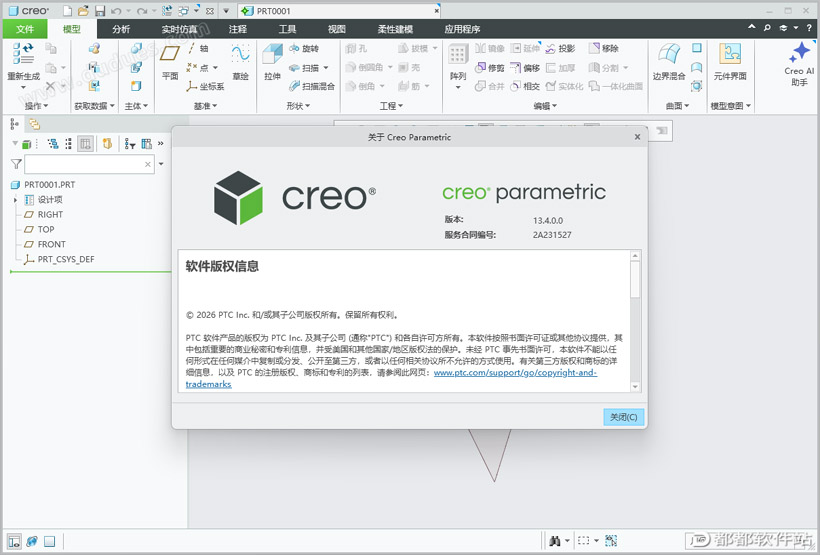This screenshot has height=555, width=820.
Task: Select the 轴 axis tool
Action: 198,48
